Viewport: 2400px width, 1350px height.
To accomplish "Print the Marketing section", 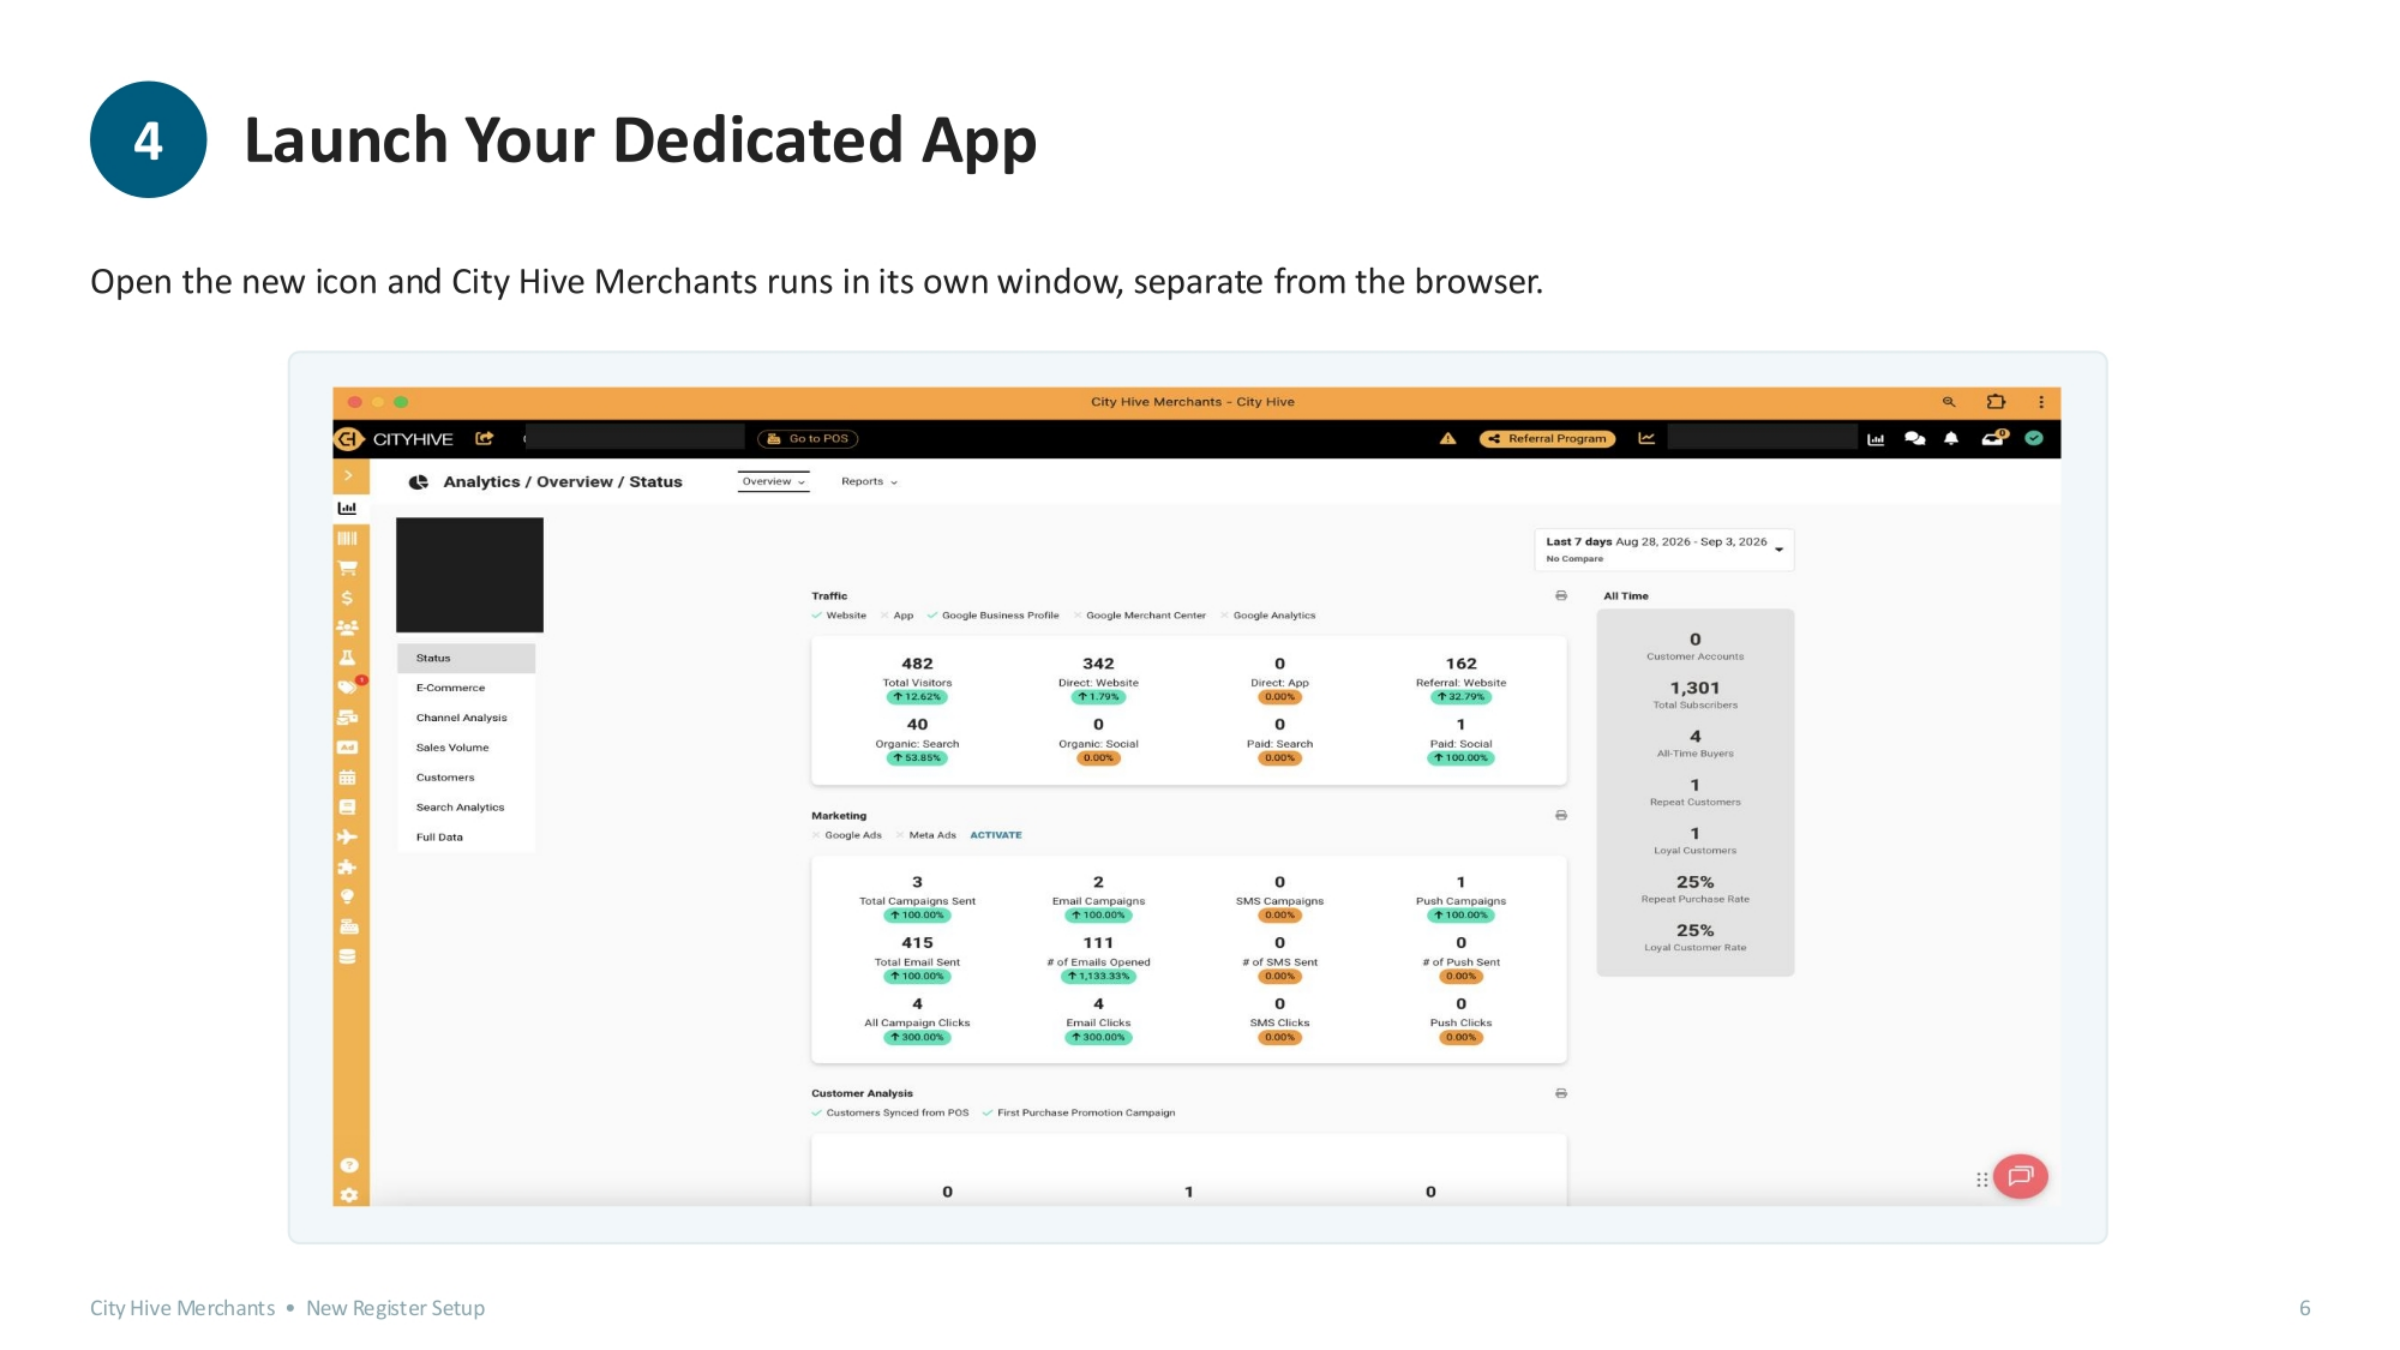I will click(1561, 816).
